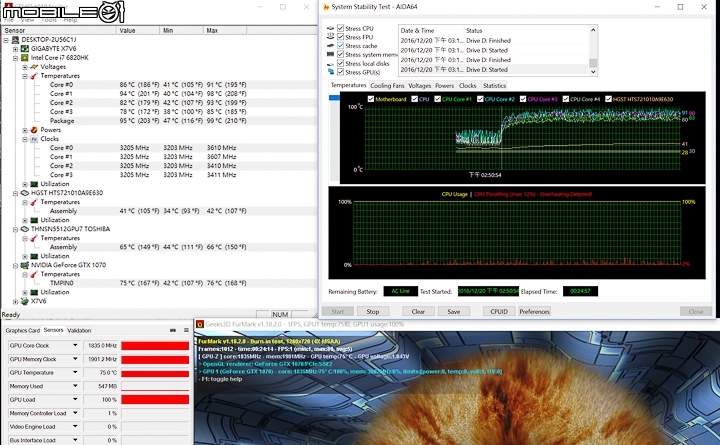Image resolution: width=720 pixels, height=445 pixels.
Task: Uncheck Motherboard in the temperature graph legend
Action: [x=371, y=99]
